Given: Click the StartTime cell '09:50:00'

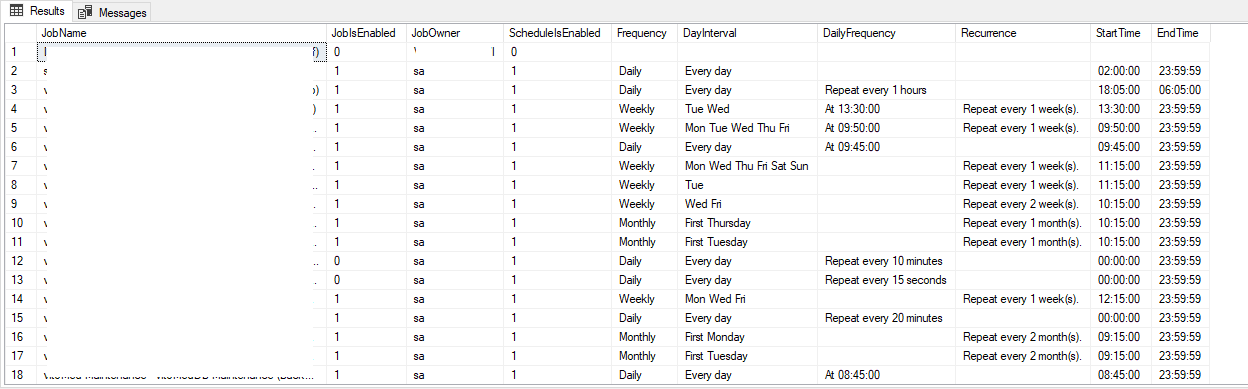Looking at the screenshot, I should [1121, 128].
